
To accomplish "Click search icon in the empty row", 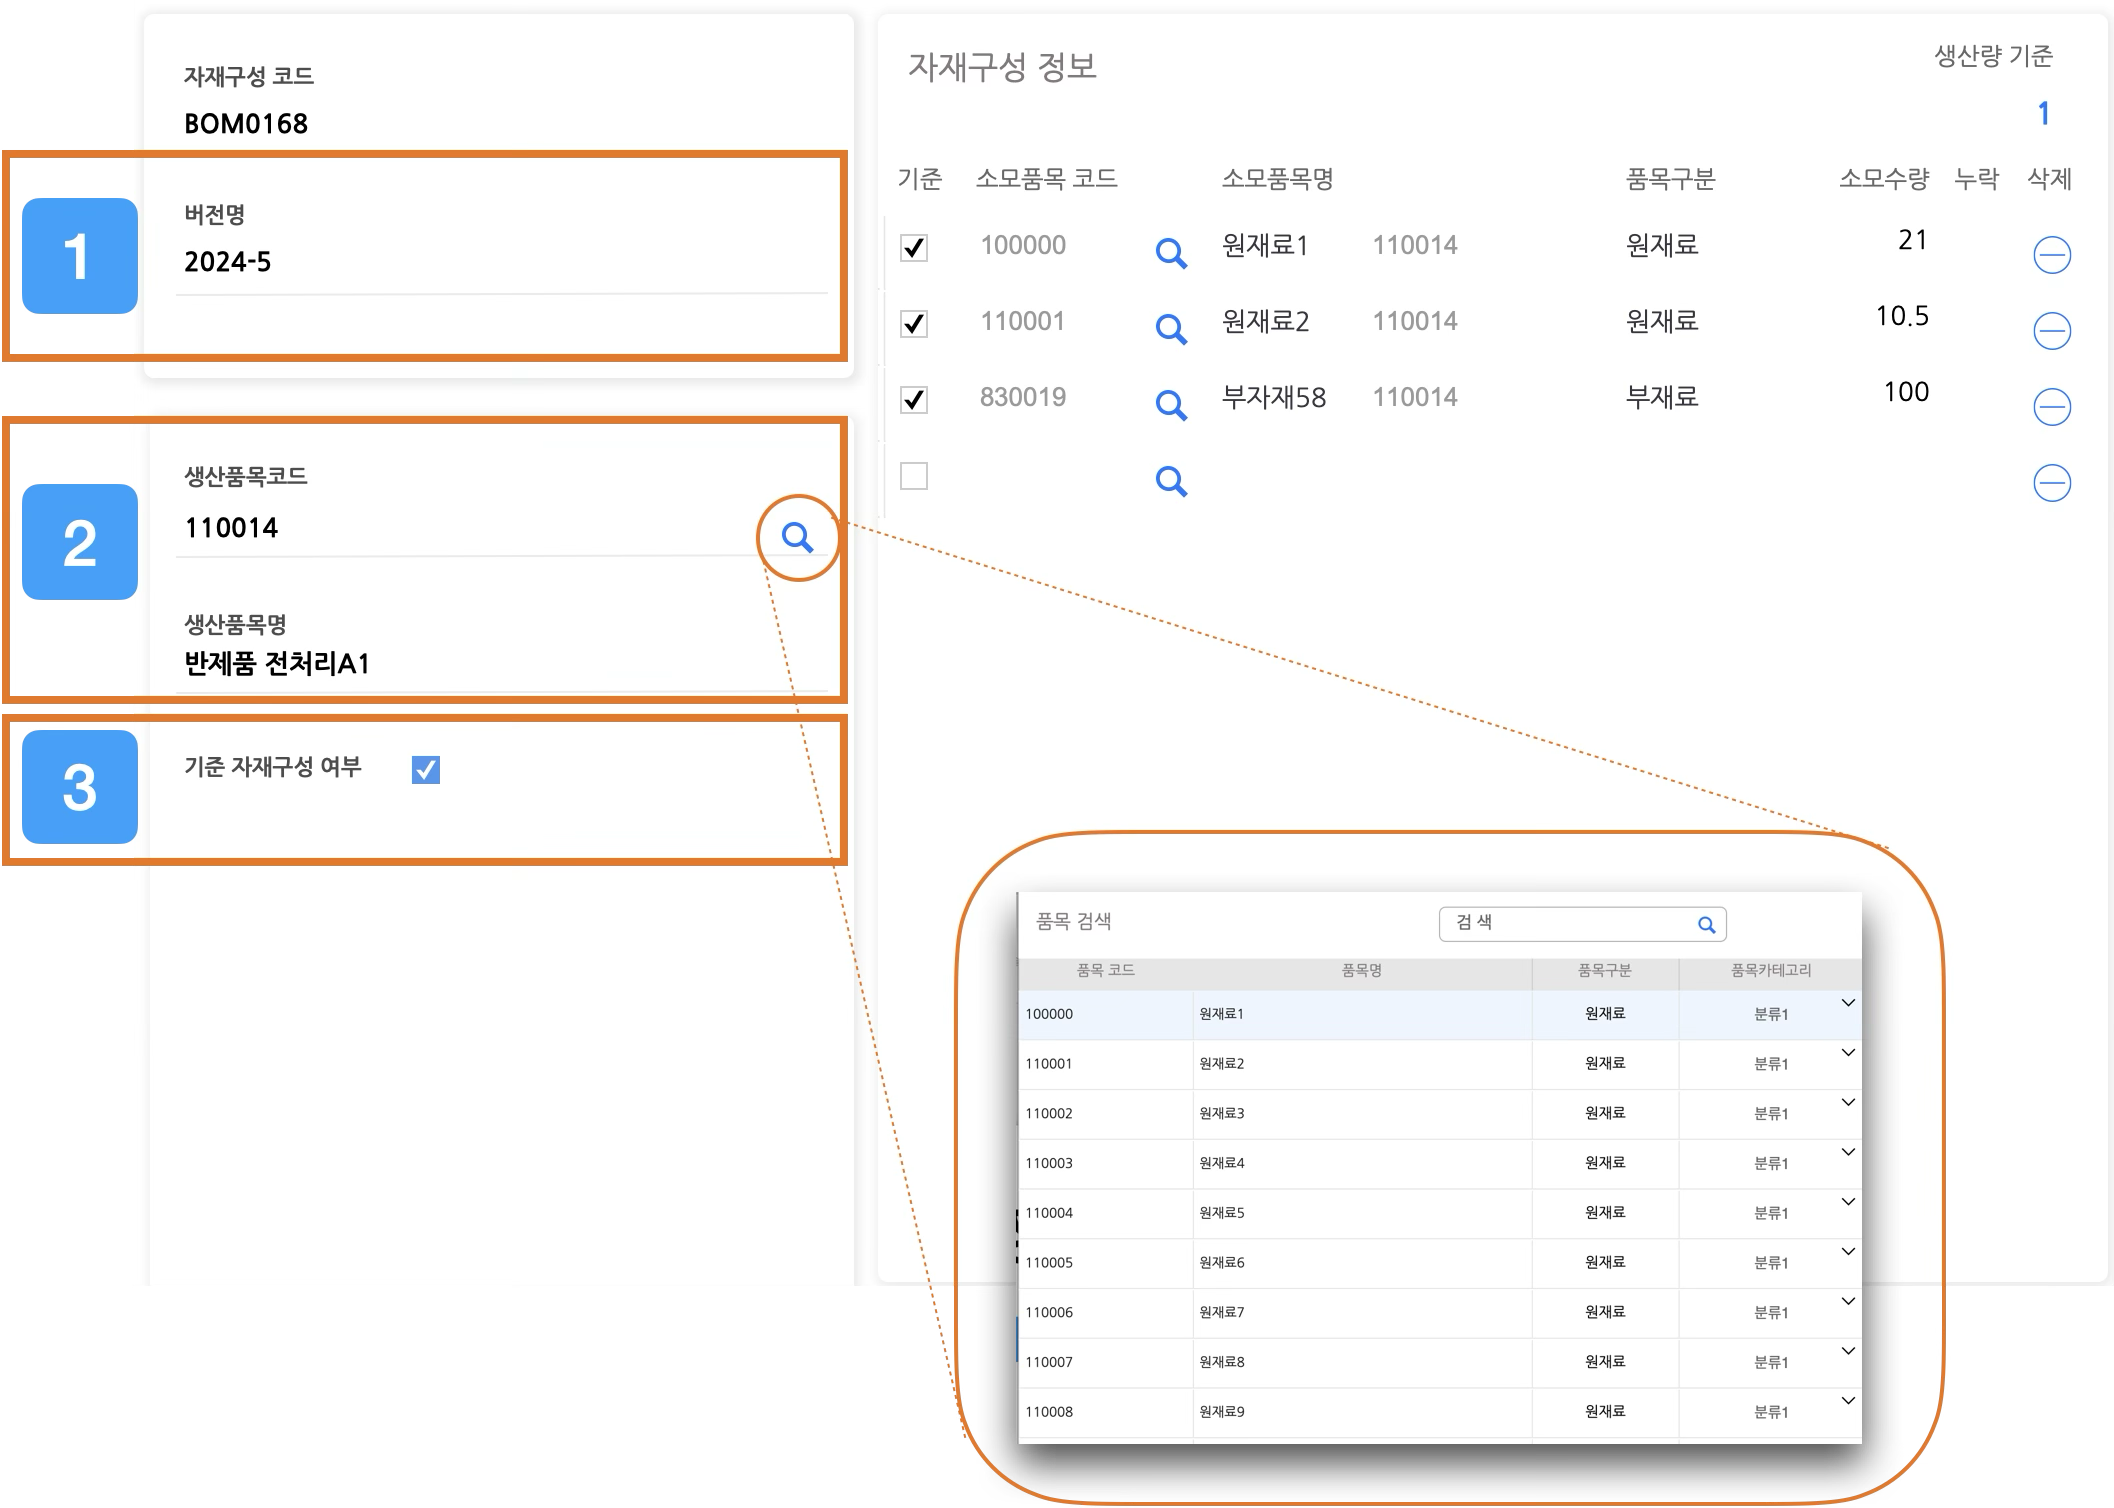I will [1170, 481].
